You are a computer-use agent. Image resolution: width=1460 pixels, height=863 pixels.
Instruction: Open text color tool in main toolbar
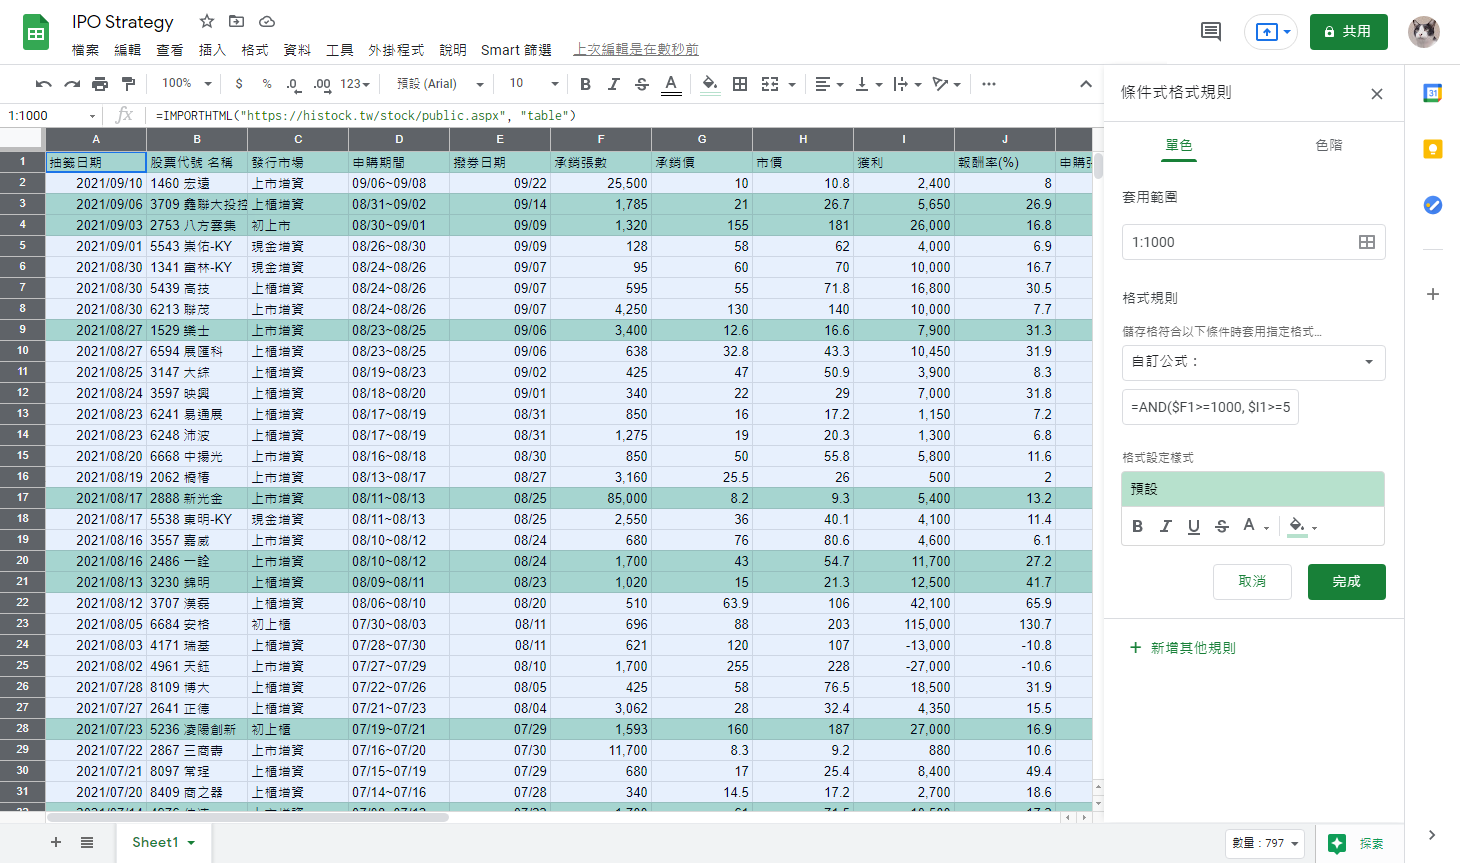click(671, 84)
